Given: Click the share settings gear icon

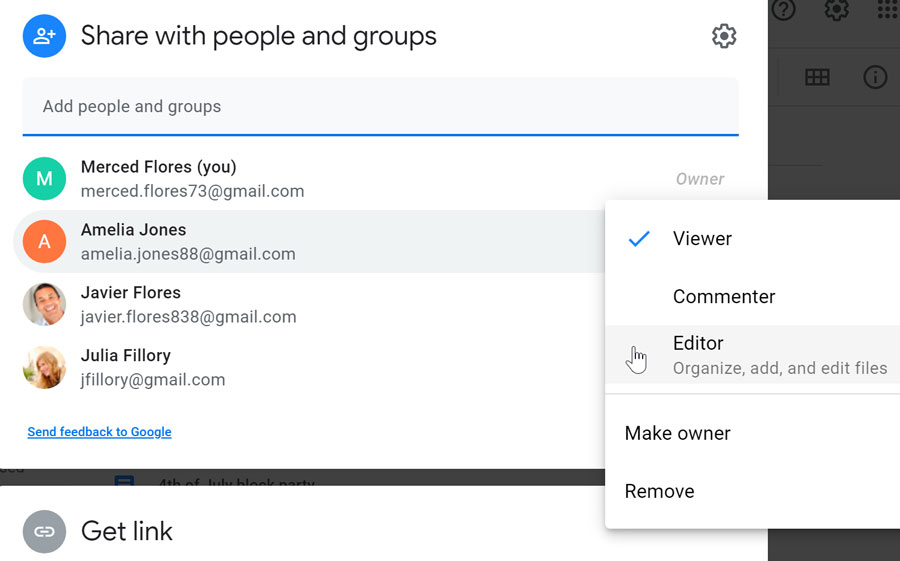Looking at the screenshot, I should pos(724,37).
